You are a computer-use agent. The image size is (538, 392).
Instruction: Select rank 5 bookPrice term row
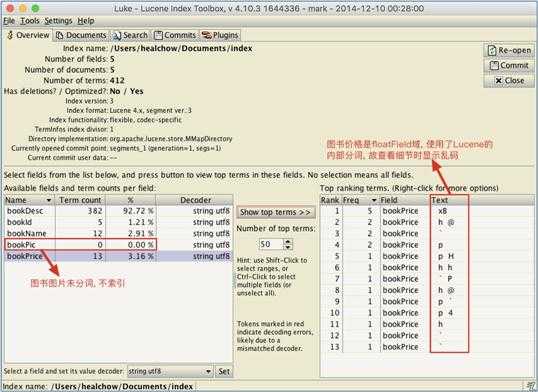point(426,256)
